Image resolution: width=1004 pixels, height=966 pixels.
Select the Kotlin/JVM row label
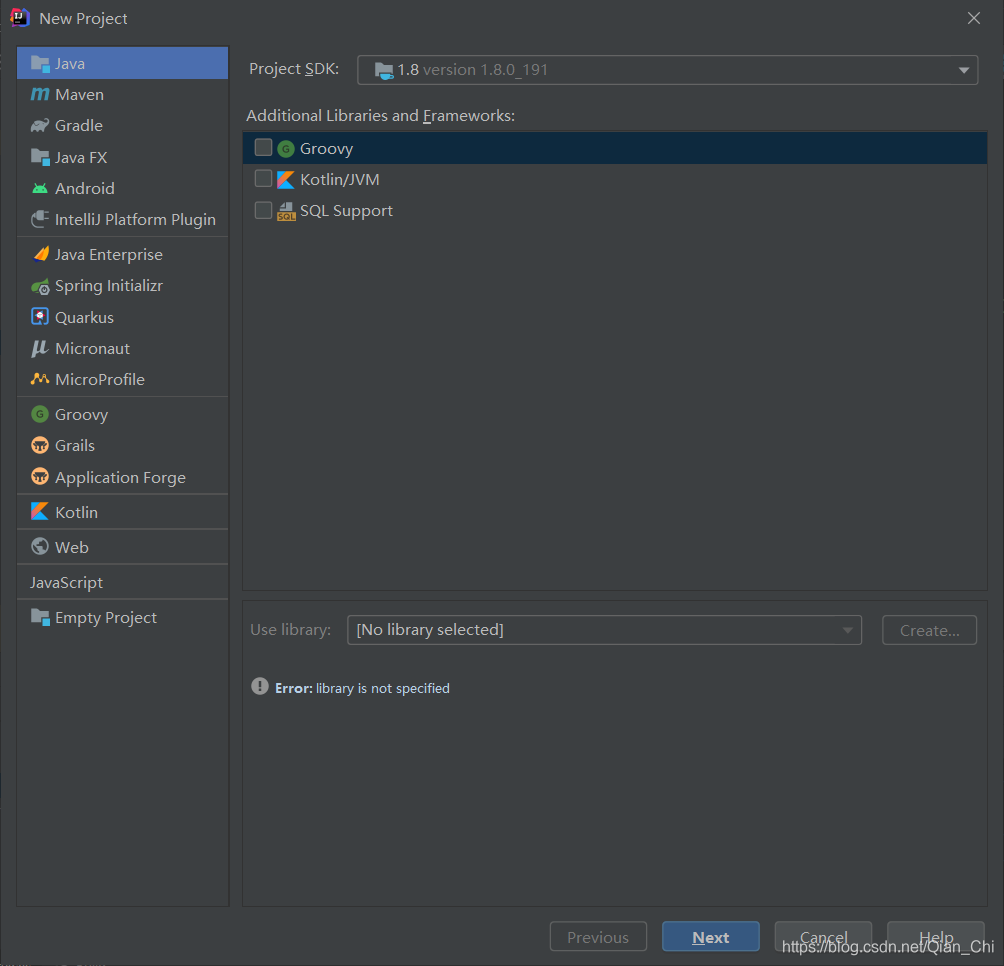[x=340, y=180]
